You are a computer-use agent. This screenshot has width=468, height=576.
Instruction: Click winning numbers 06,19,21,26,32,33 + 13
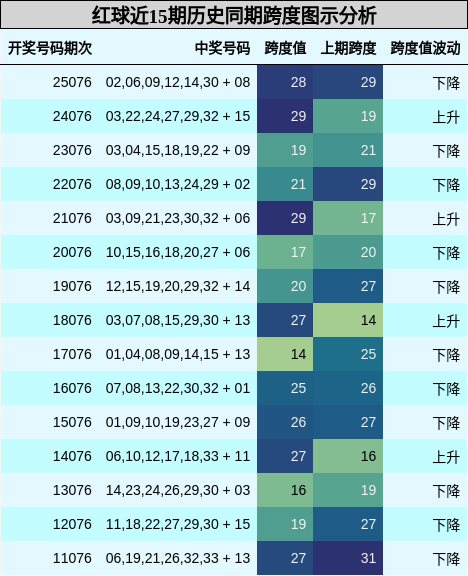coord(178,558)
